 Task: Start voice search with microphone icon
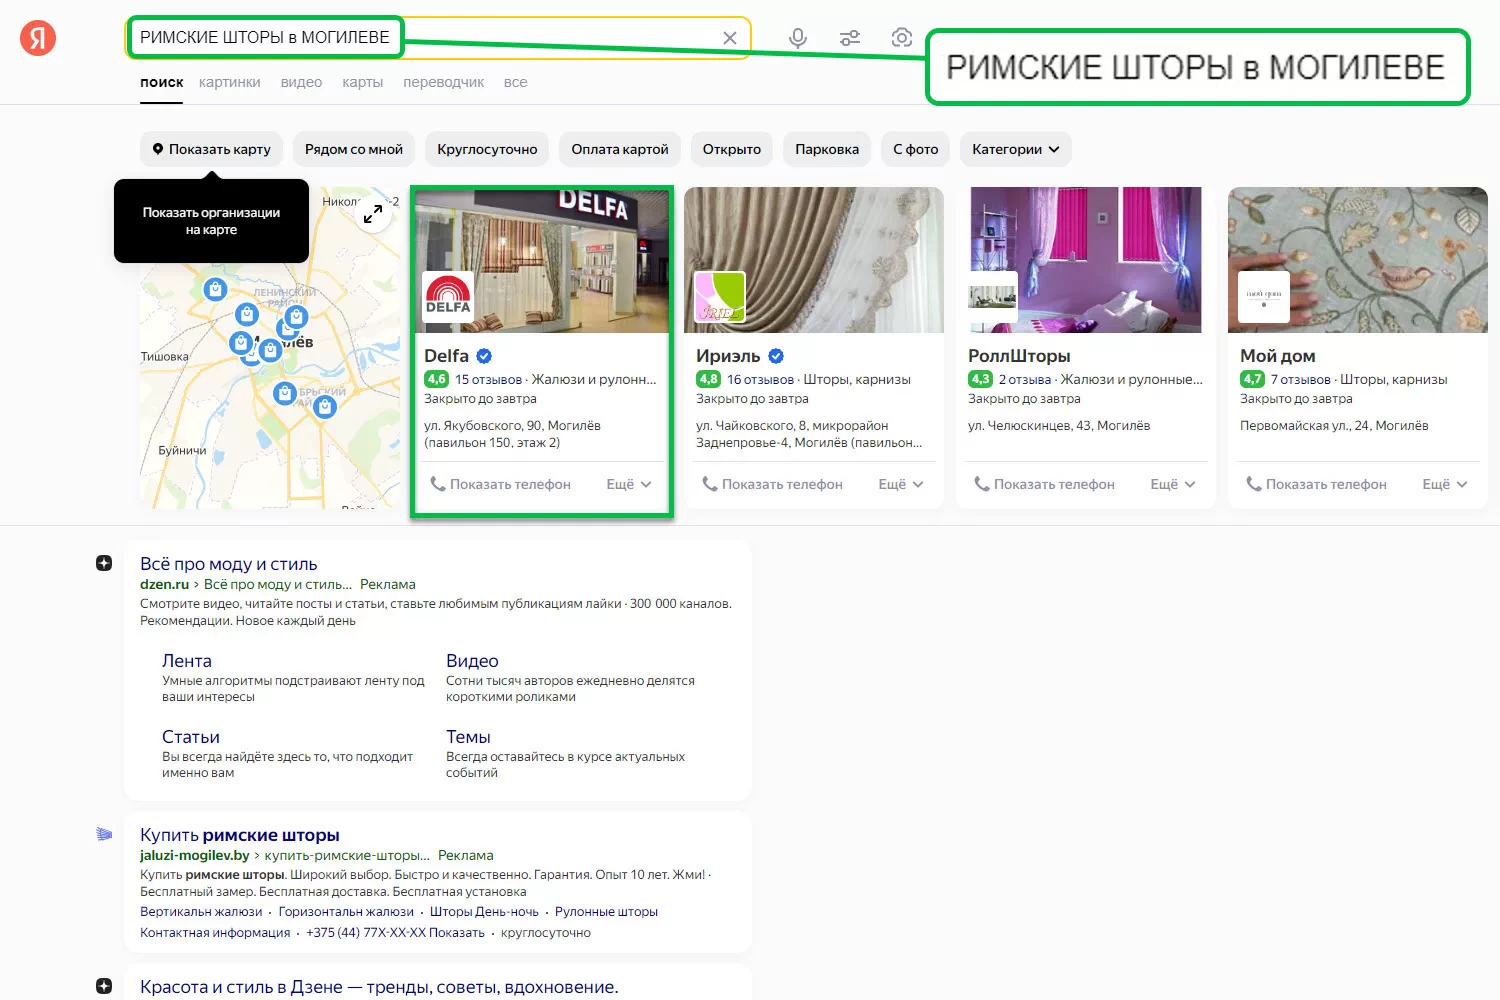click(798, 38)
